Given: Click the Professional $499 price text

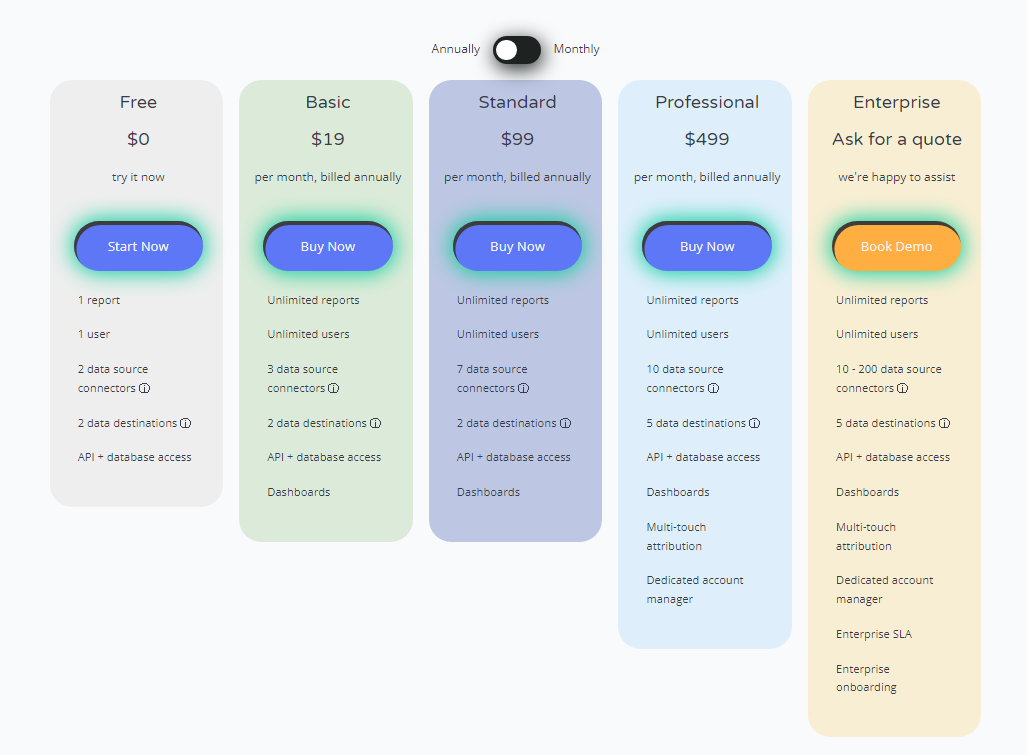Looking at the screenshot, I should click(707, 139).
